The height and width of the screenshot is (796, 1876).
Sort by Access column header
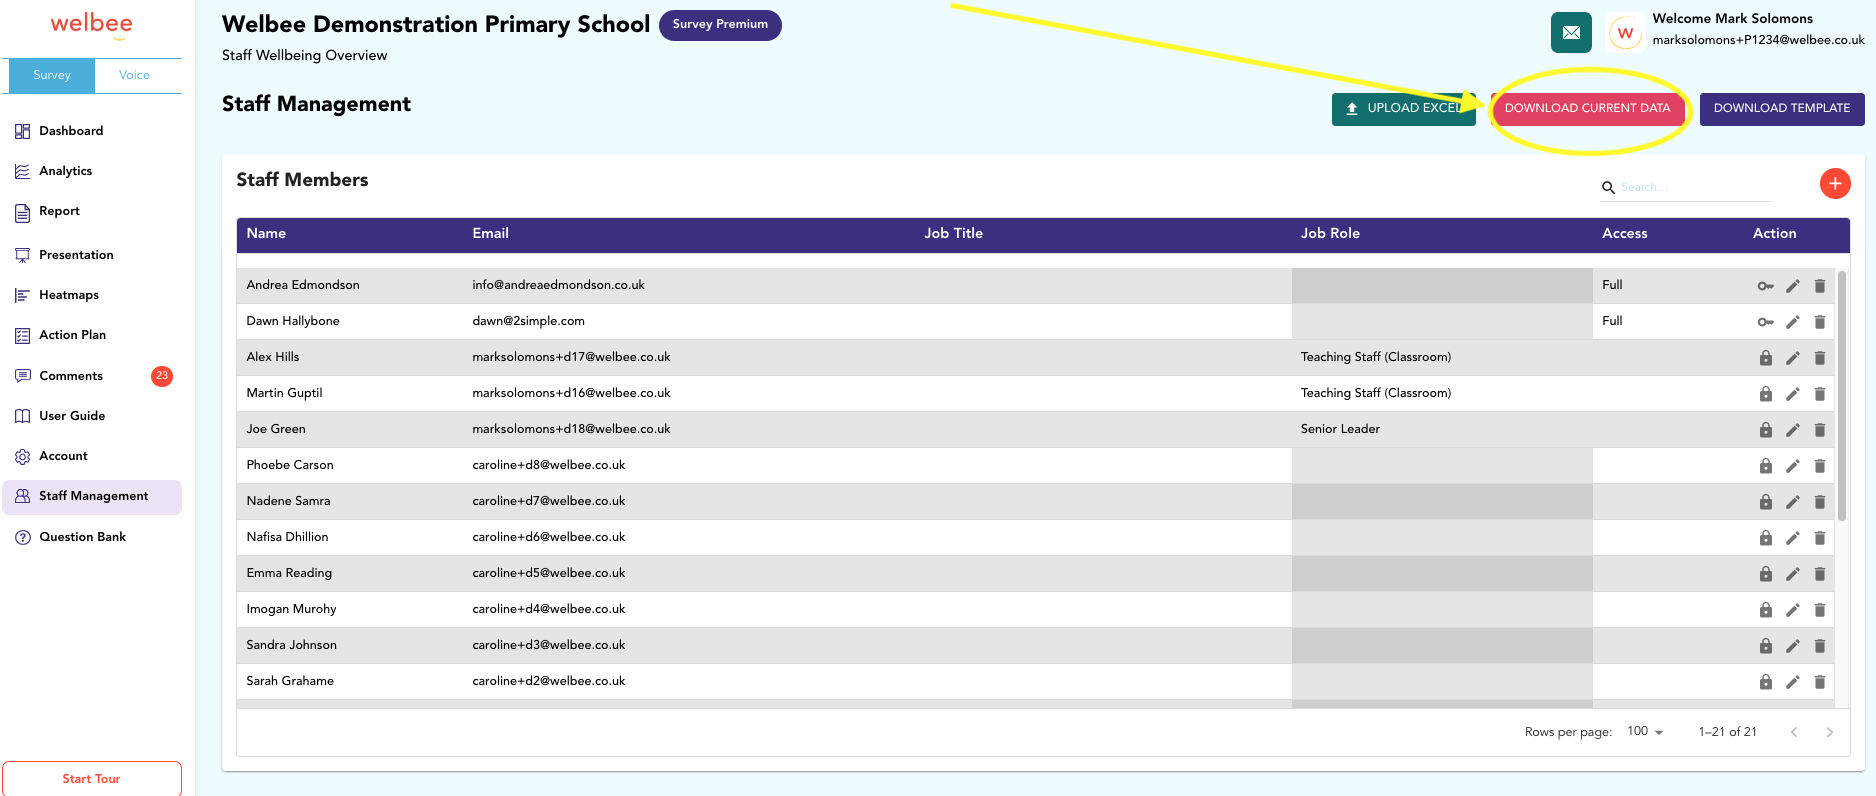(x=1625, y=234)
